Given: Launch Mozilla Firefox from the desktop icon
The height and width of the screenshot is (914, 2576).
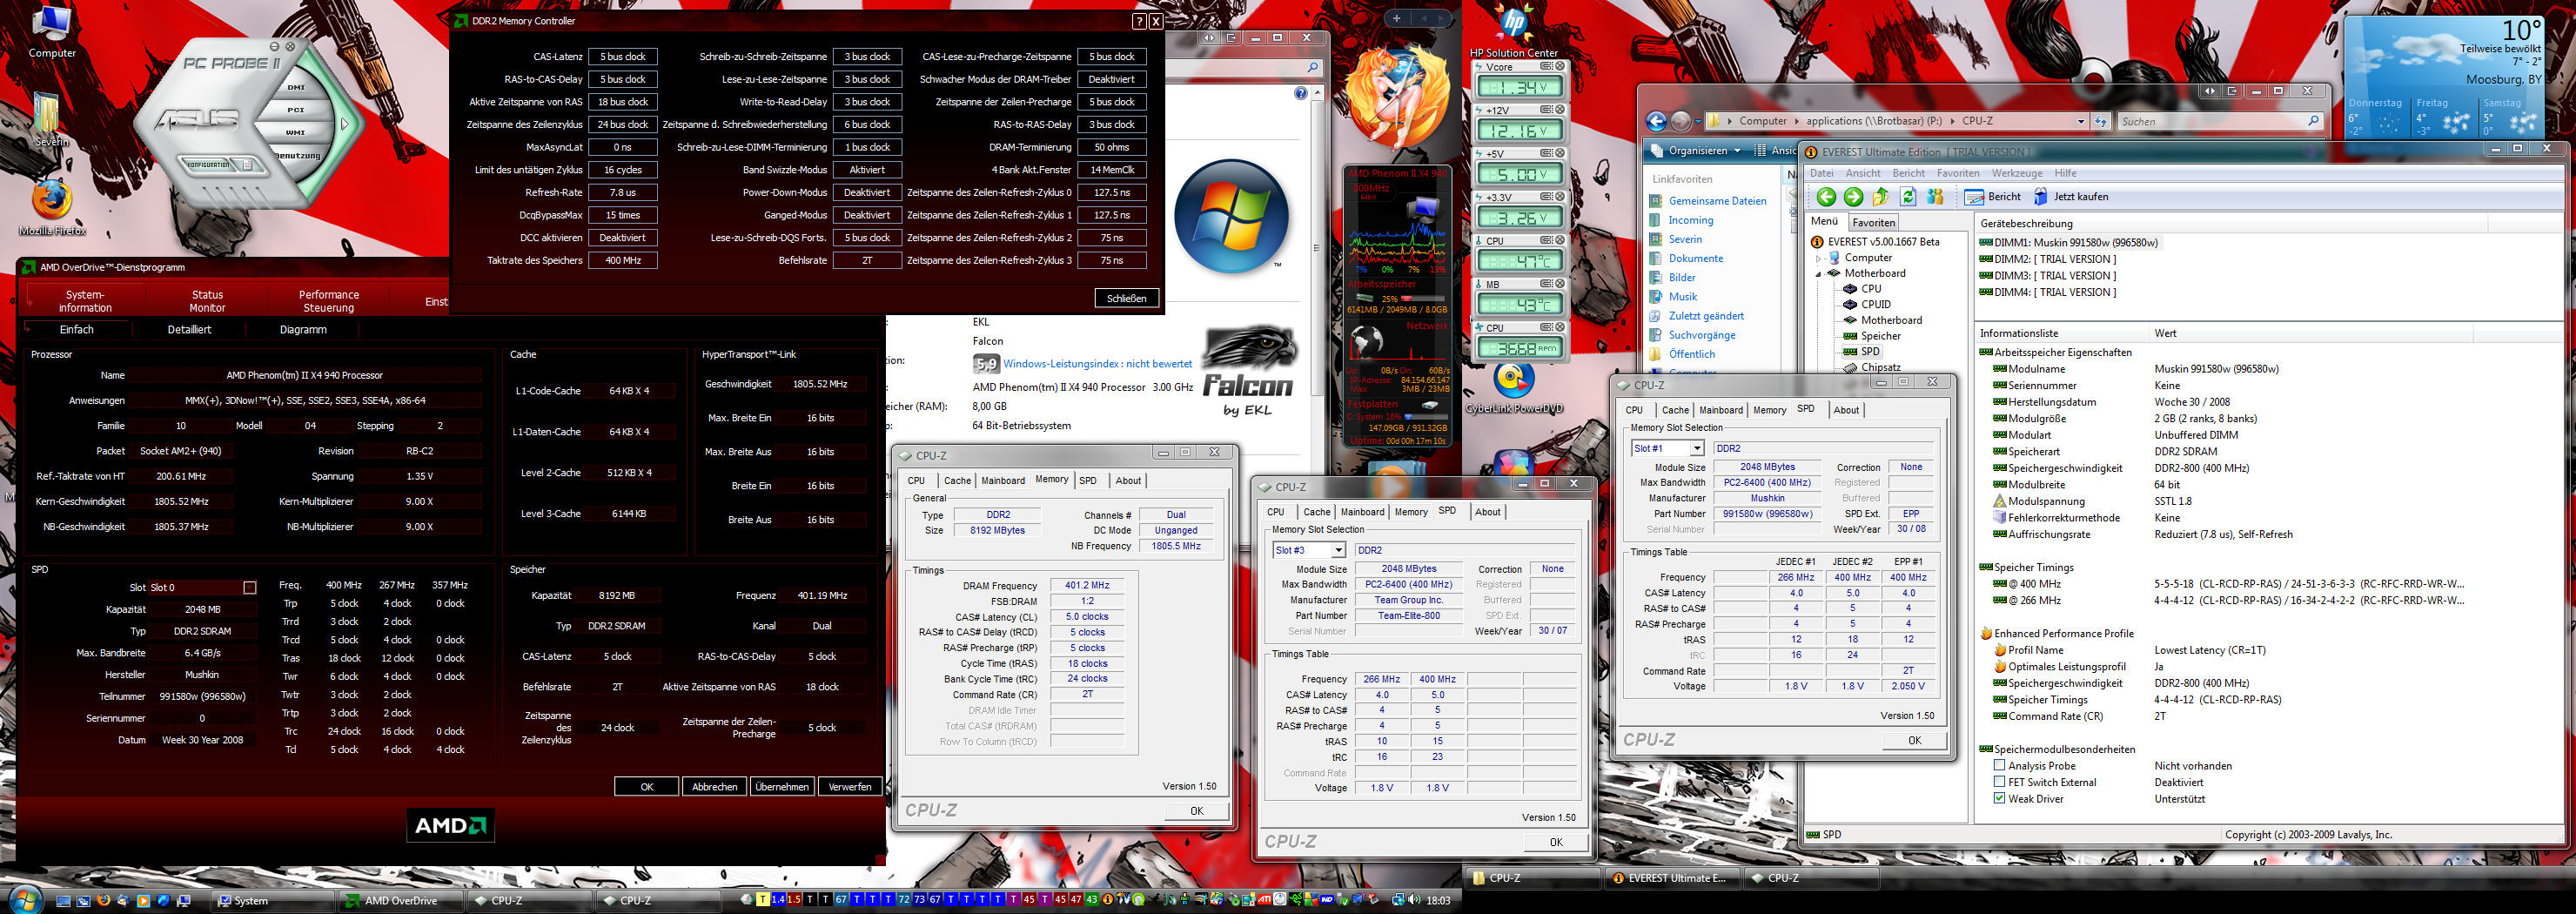Looking at the screenshot, I should tap(51, 206).
